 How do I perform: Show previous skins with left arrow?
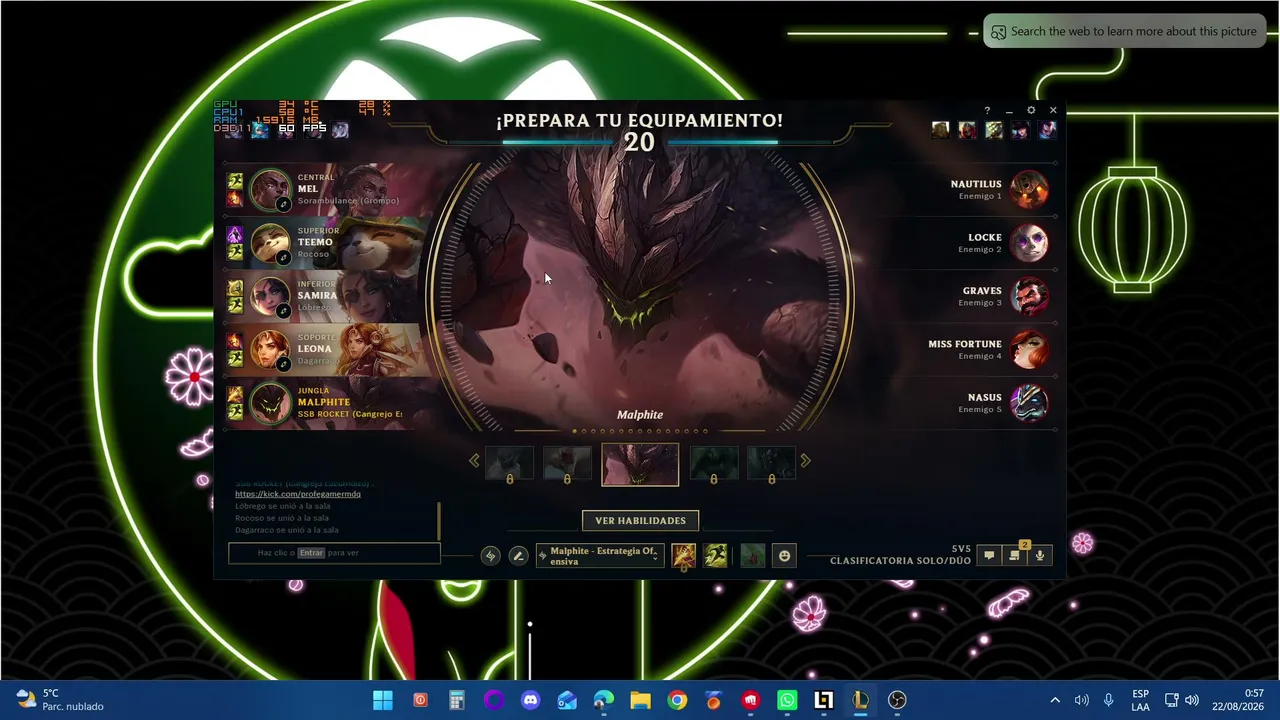click(474, 461)
